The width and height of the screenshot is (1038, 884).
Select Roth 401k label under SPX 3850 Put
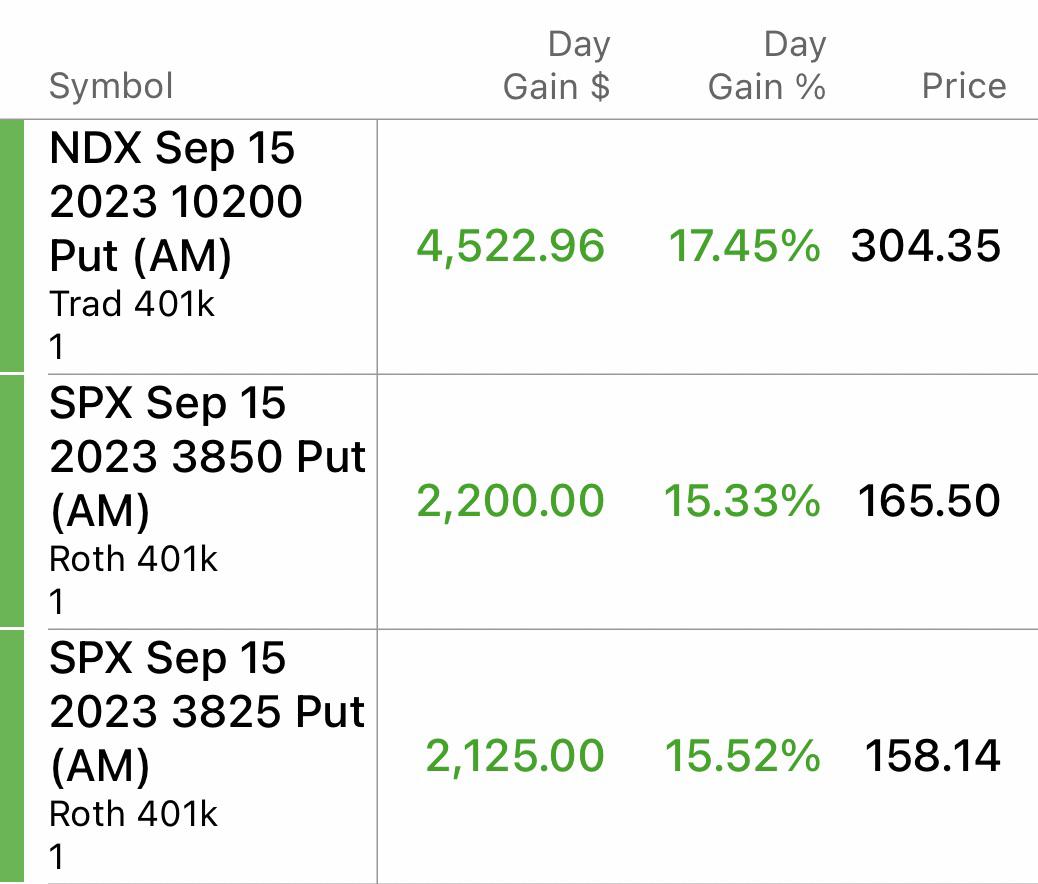coord(133,559)
